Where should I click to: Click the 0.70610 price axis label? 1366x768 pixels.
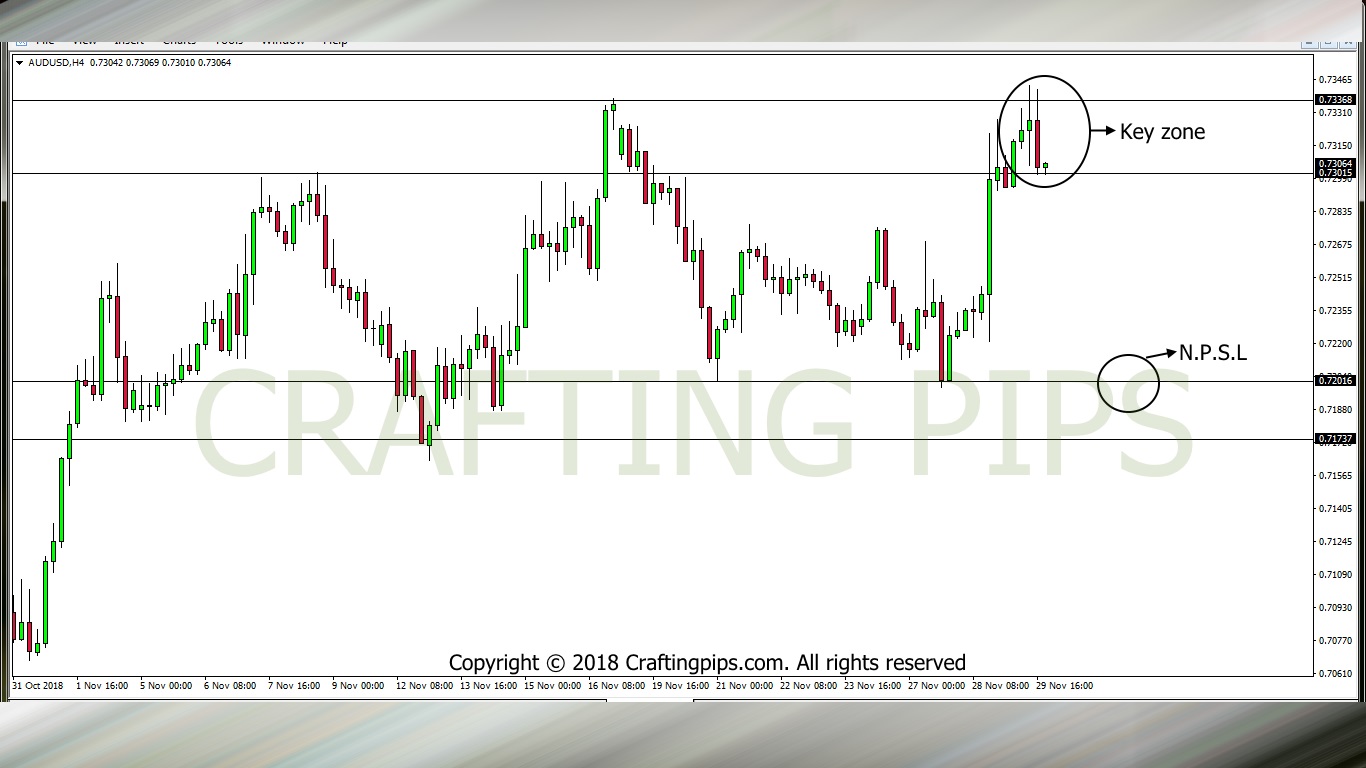pyautogui.click(x=1337, y=674)
